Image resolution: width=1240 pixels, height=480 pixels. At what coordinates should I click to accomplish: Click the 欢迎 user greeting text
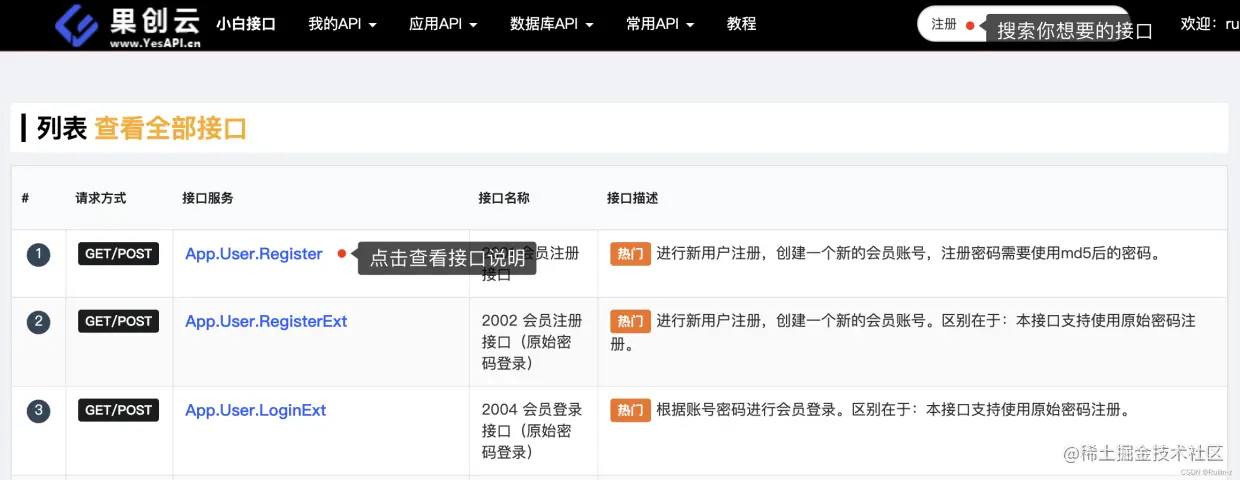point(1210,24)
